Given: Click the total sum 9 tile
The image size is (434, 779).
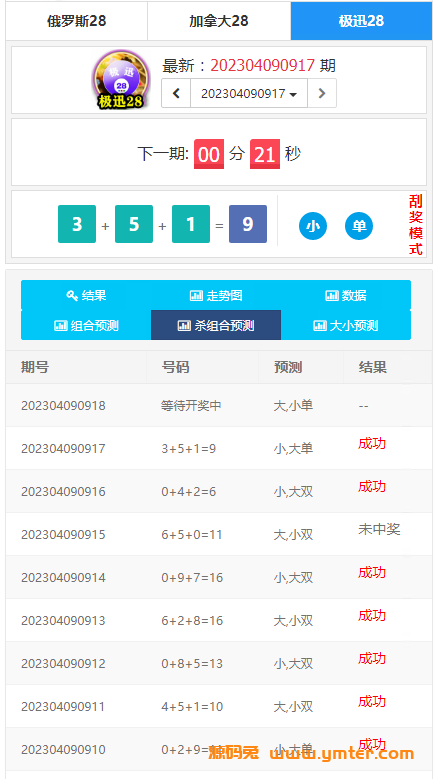Looking at the screenshot, I should click(x=248, y=224).
